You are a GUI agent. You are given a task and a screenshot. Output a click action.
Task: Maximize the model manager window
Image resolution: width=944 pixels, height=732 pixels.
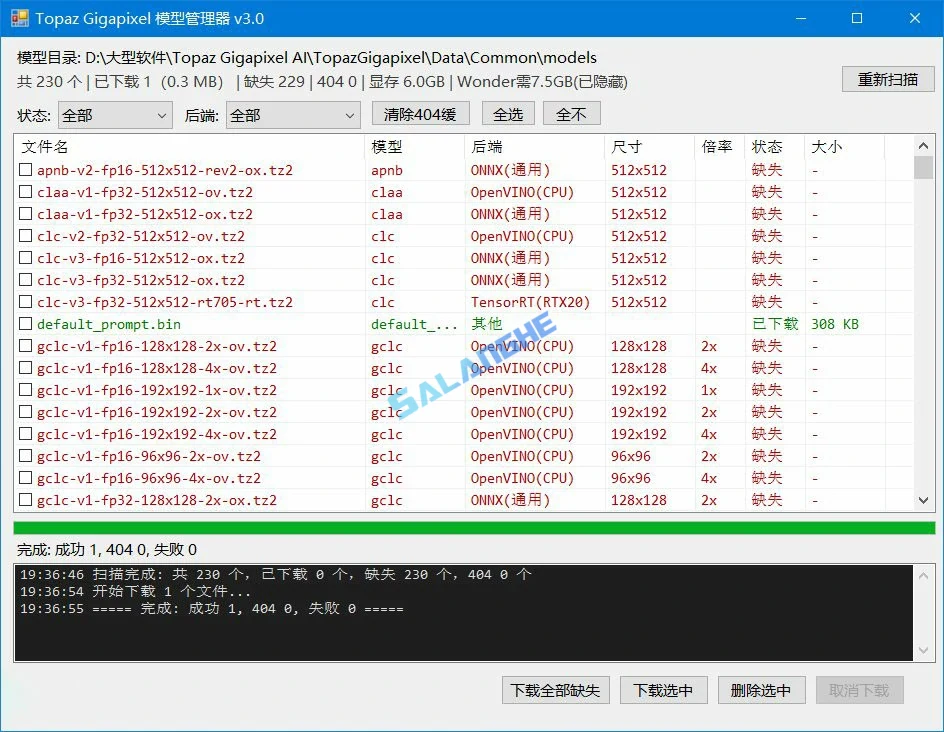pos(857,18)
